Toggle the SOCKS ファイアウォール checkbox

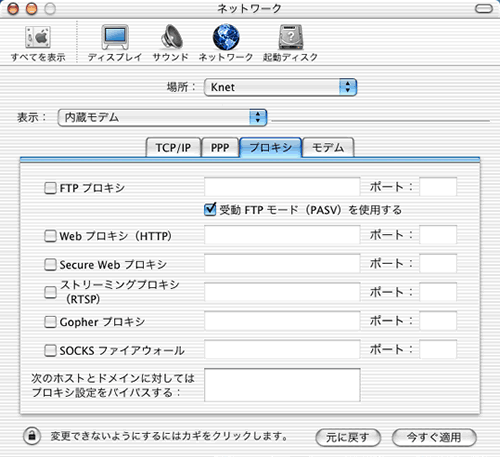tap(50, 351)
